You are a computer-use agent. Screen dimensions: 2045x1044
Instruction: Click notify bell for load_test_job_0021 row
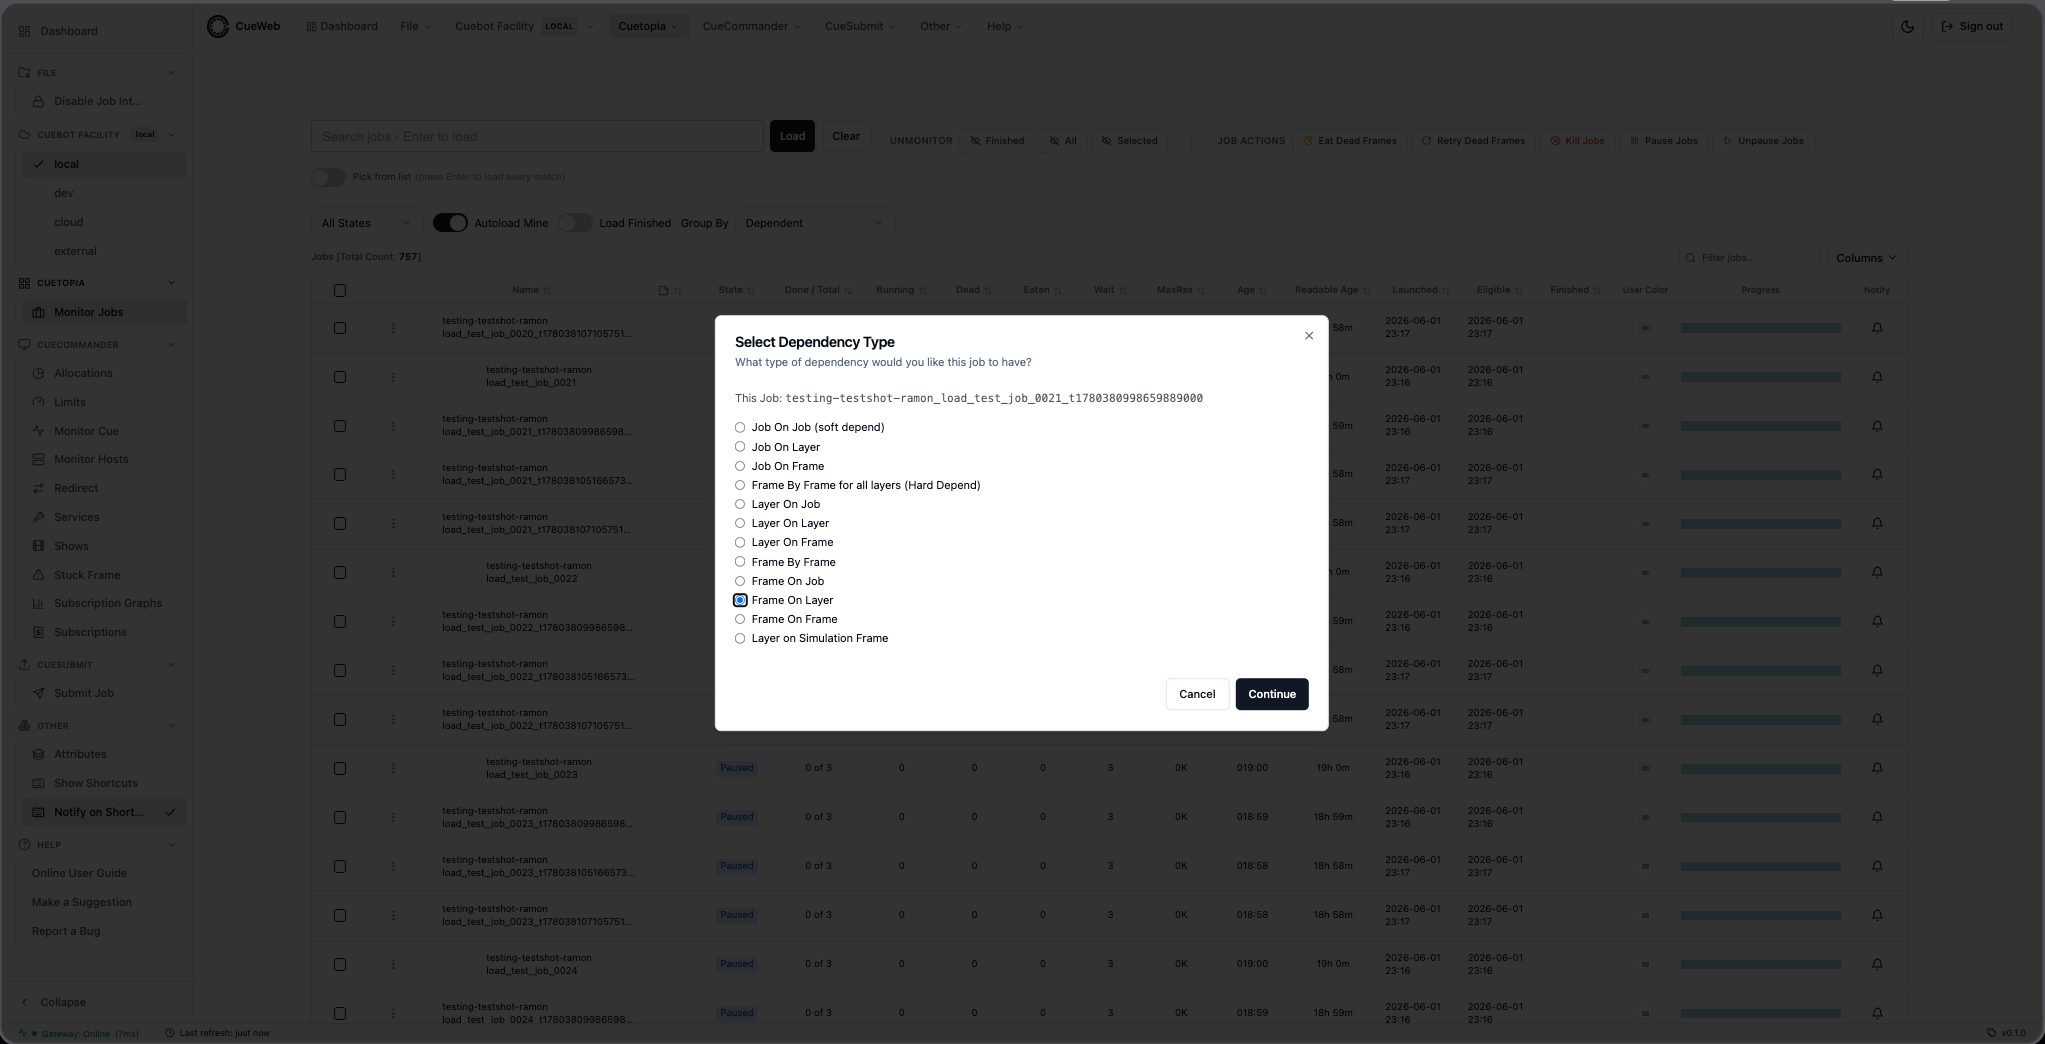pyautogui.click(x=1877, y=377)
